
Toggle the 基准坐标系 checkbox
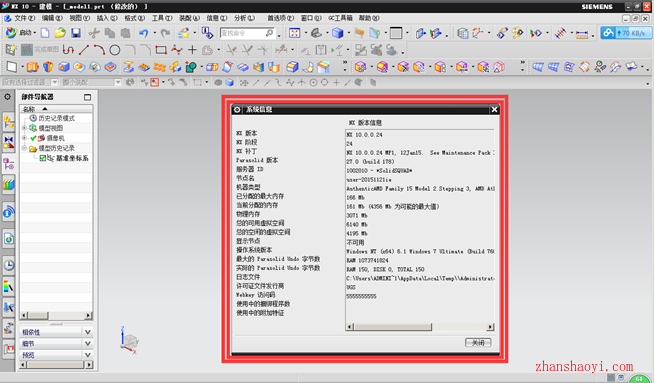43,158
